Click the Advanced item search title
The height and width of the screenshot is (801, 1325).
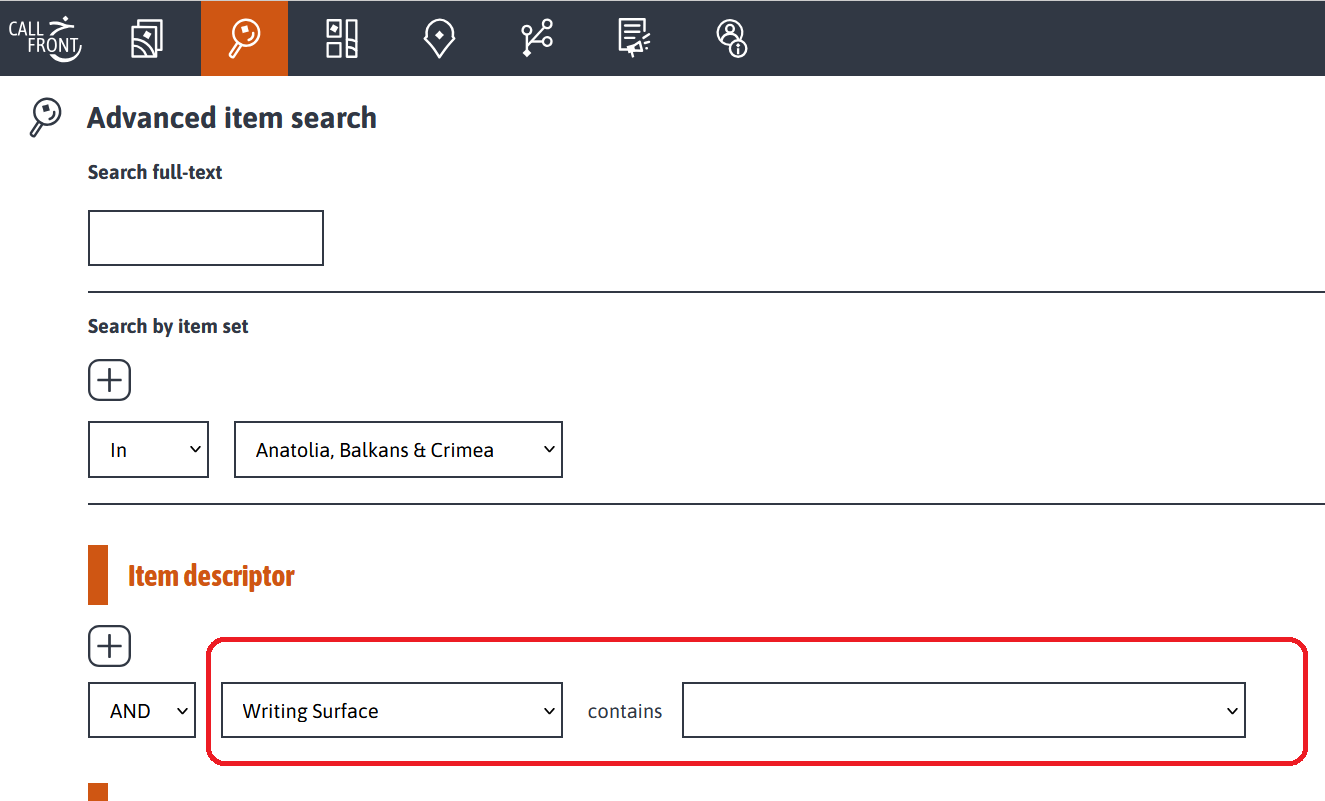click(232, 118)
